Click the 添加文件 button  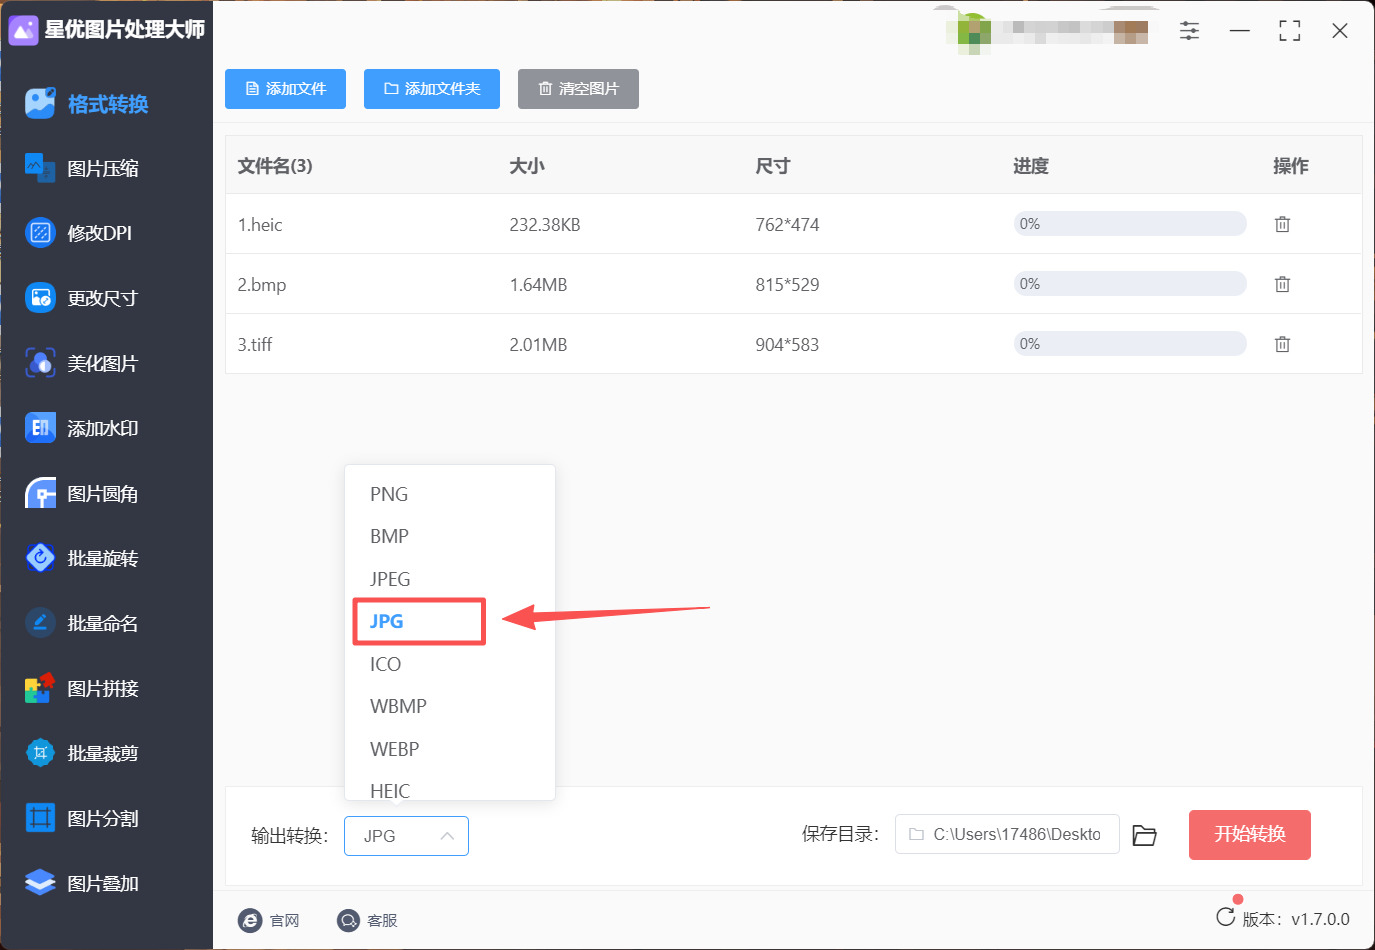coord(285,89)
